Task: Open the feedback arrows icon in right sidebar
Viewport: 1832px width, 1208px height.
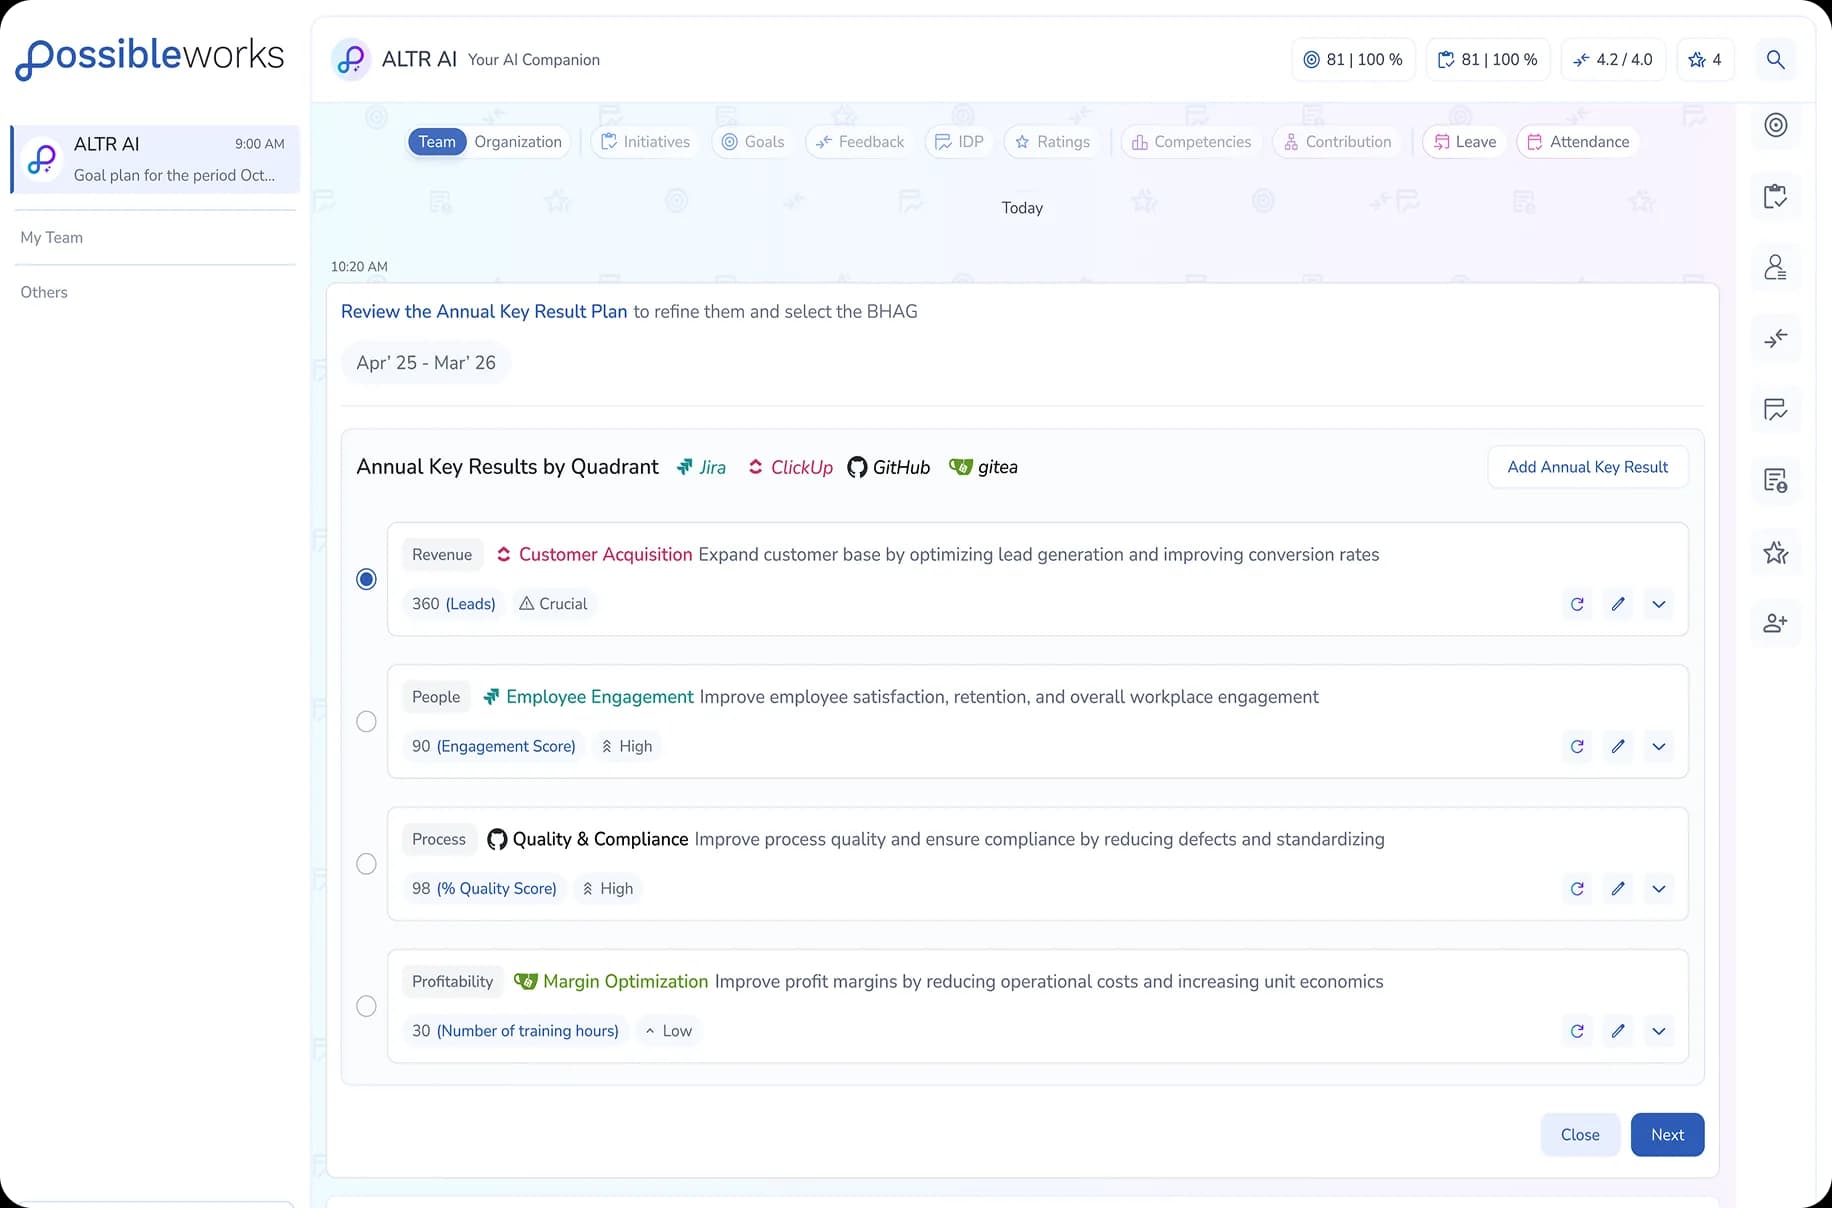Action: 1775,339
